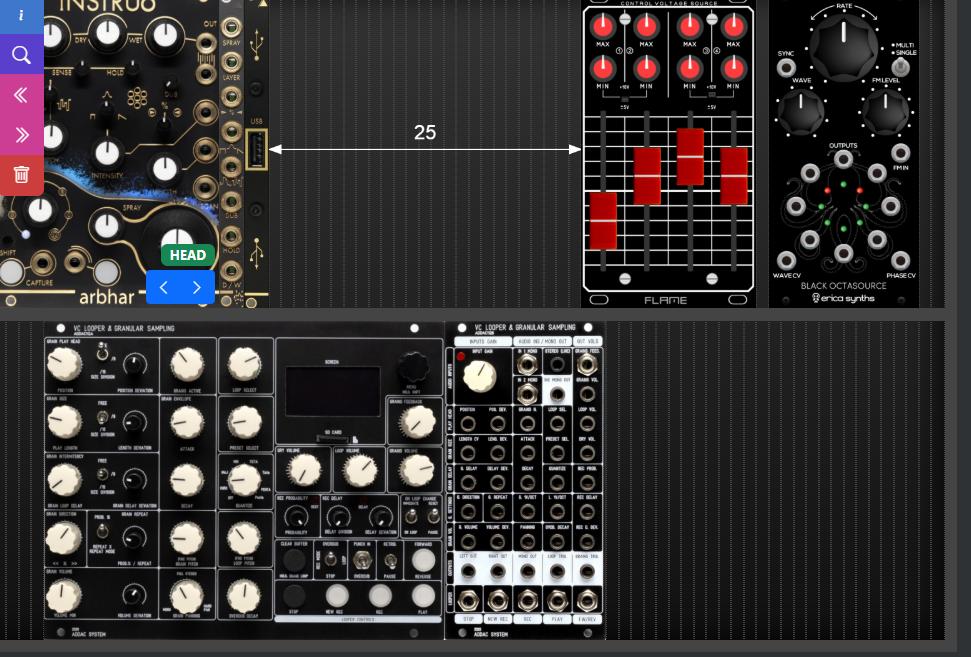Click the green HEAD label

pyautogui.click(x=188, y=255)
